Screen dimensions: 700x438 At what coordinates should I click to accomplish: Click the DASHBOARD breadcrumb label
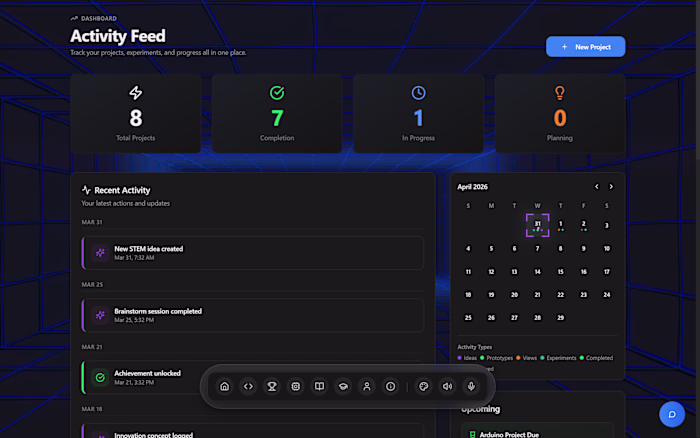[x=99, y=18]
